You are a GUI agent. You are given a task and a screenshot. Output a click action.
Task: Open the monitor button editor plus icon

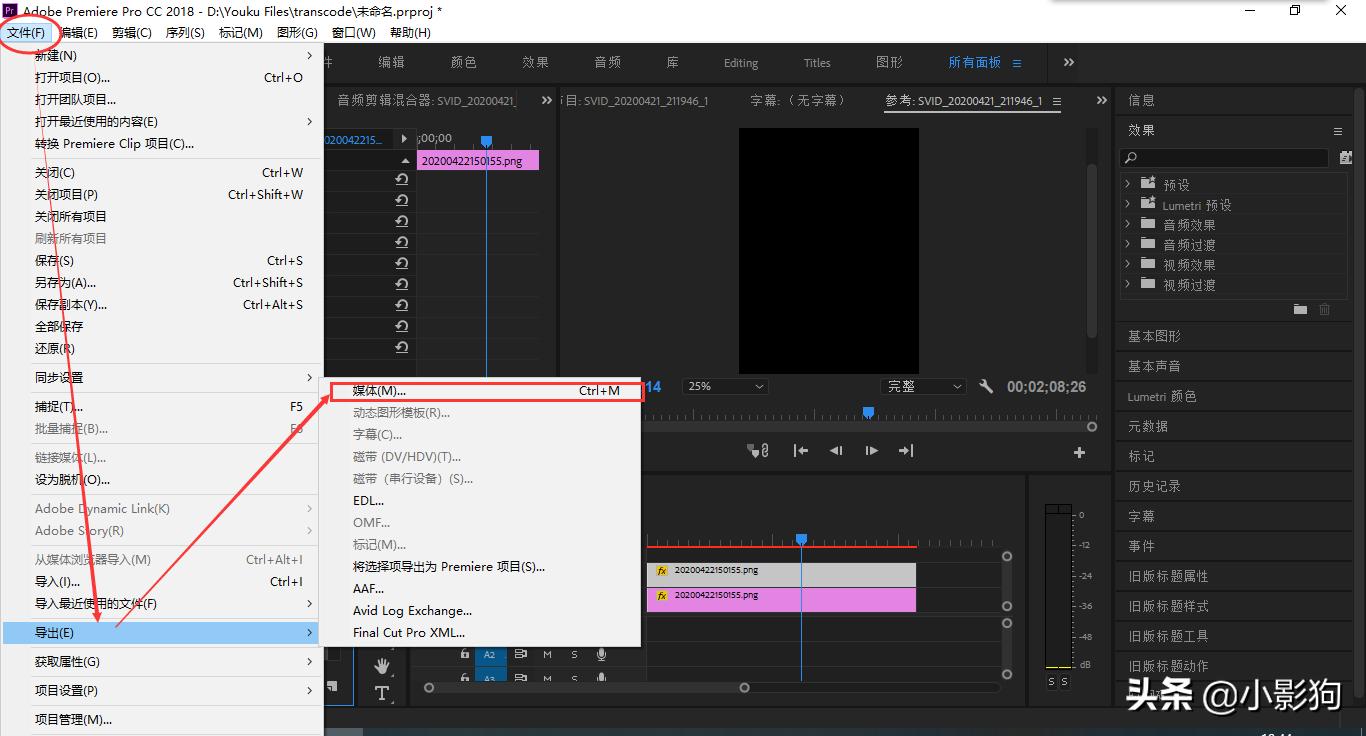(1079, 453)
